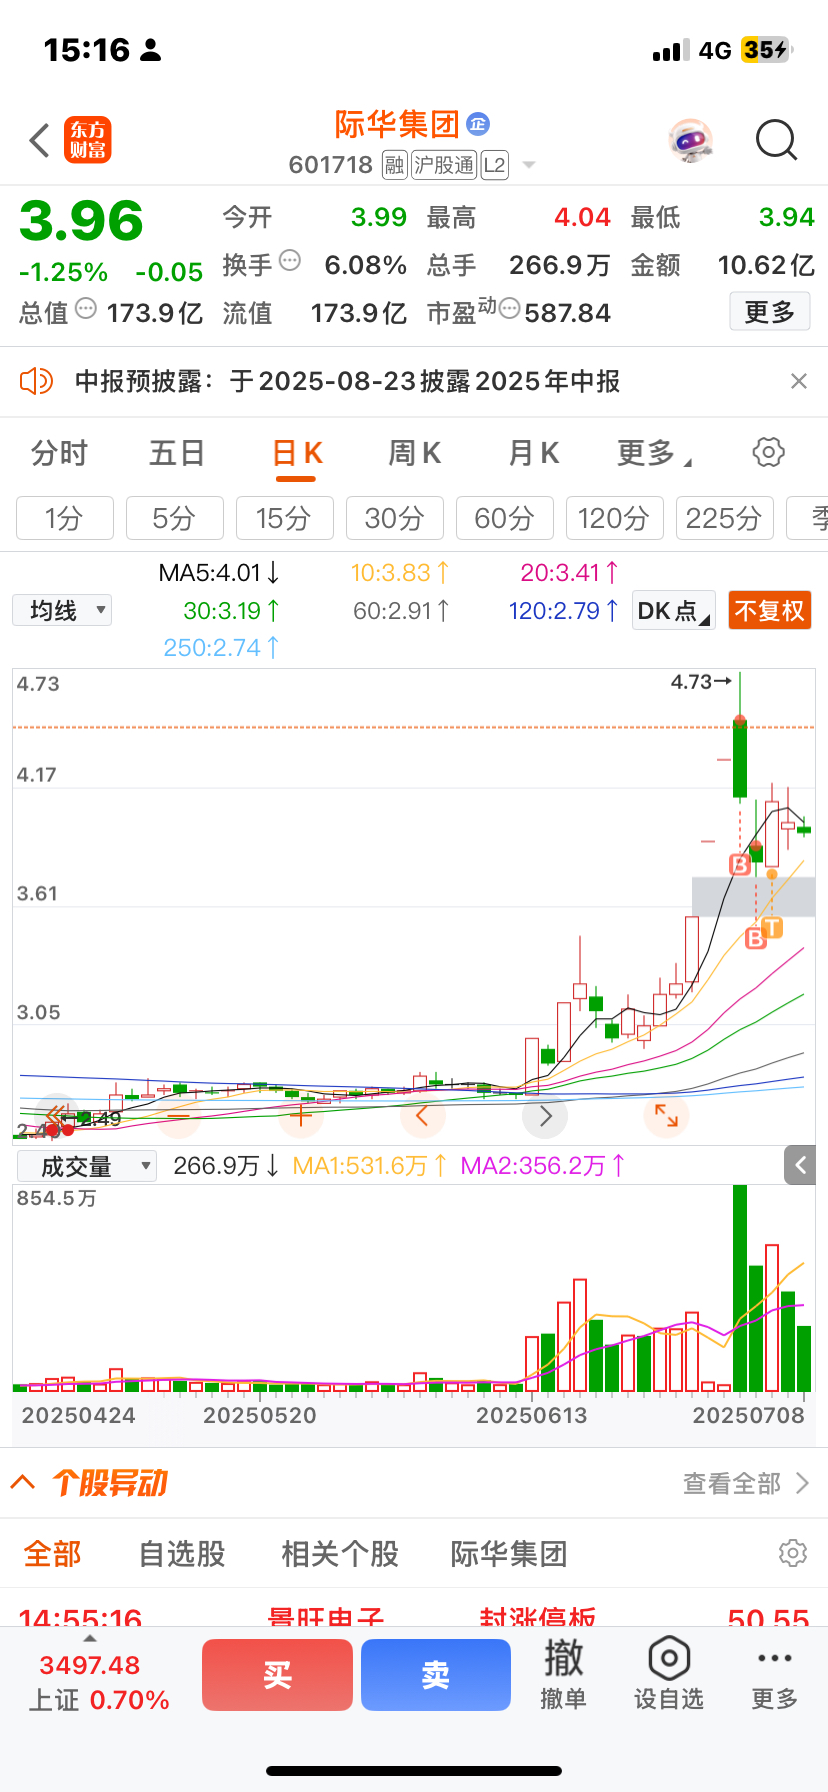
Task: Select the 际华集团 alerts tab
Action: coord(509,1554)
